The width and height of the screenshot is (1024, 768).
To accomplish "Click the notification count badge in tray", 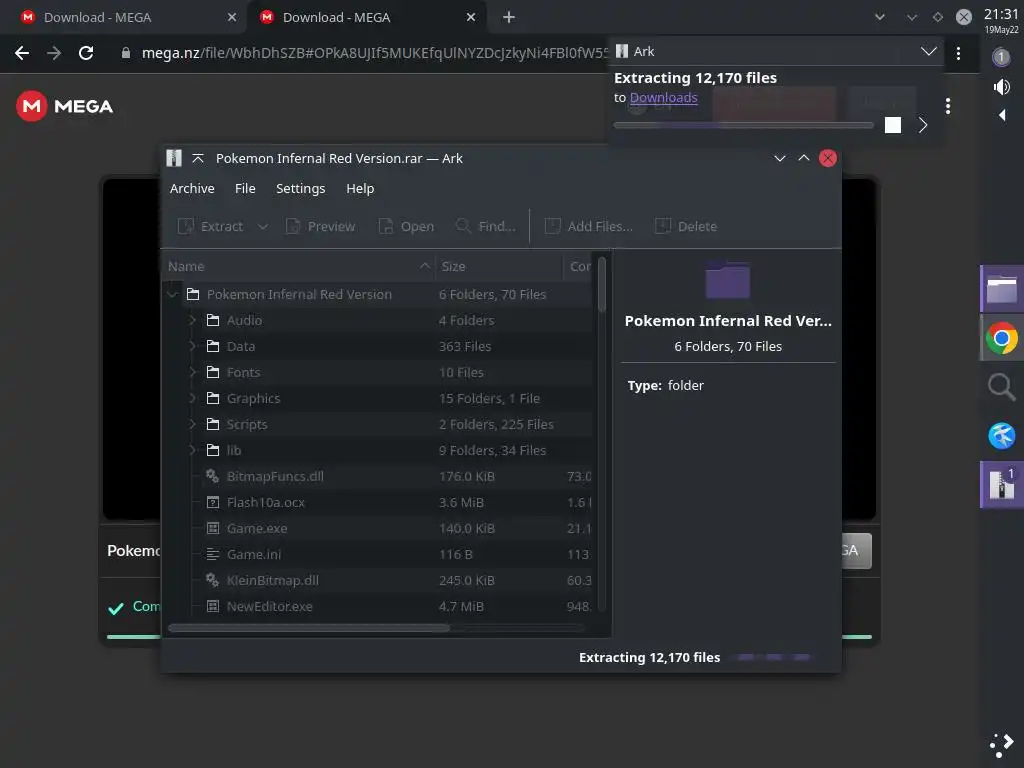I will (x=1001, y=57).
